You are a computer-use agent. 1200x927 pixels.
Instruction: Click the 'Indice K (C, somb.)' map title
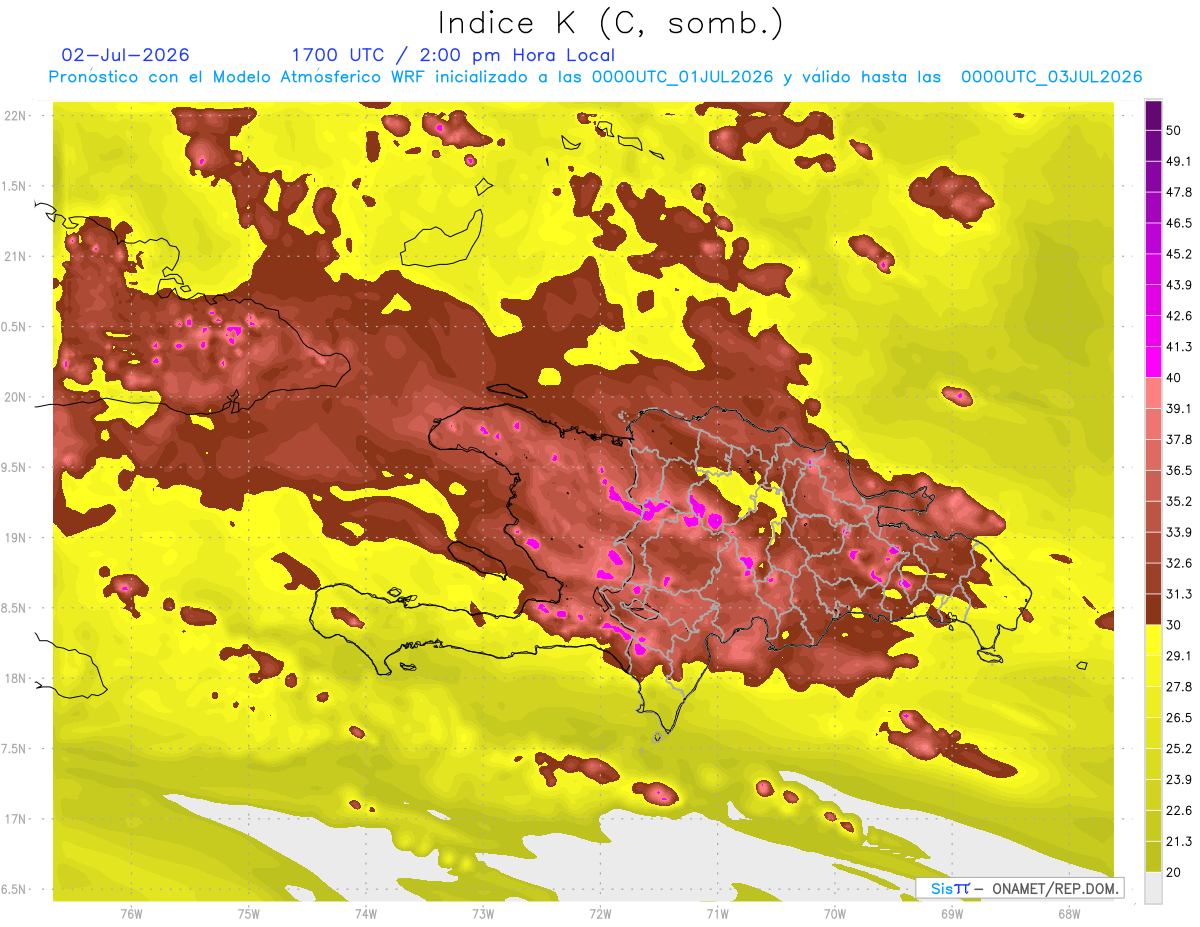pyautogui.click(x=610, y=24)
